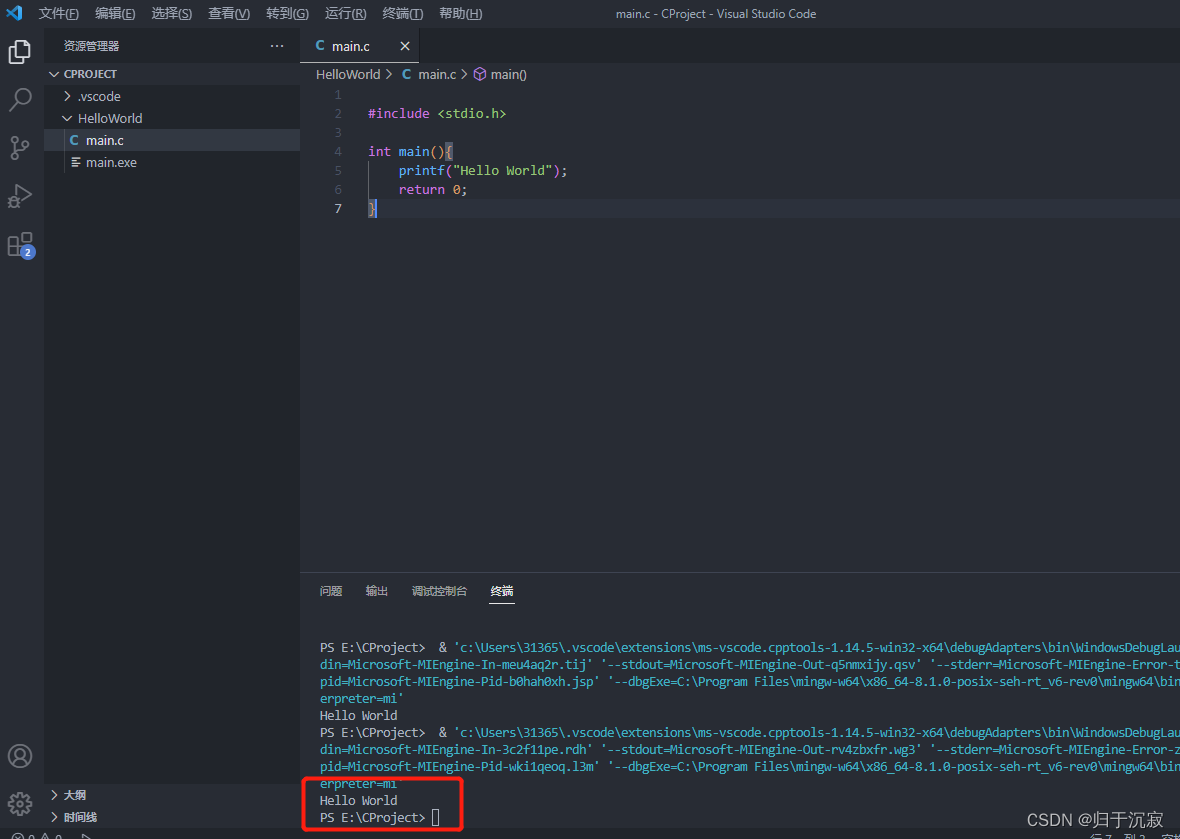
Task: Open the 编辑(E) menu
Action: tap(115, 14)
